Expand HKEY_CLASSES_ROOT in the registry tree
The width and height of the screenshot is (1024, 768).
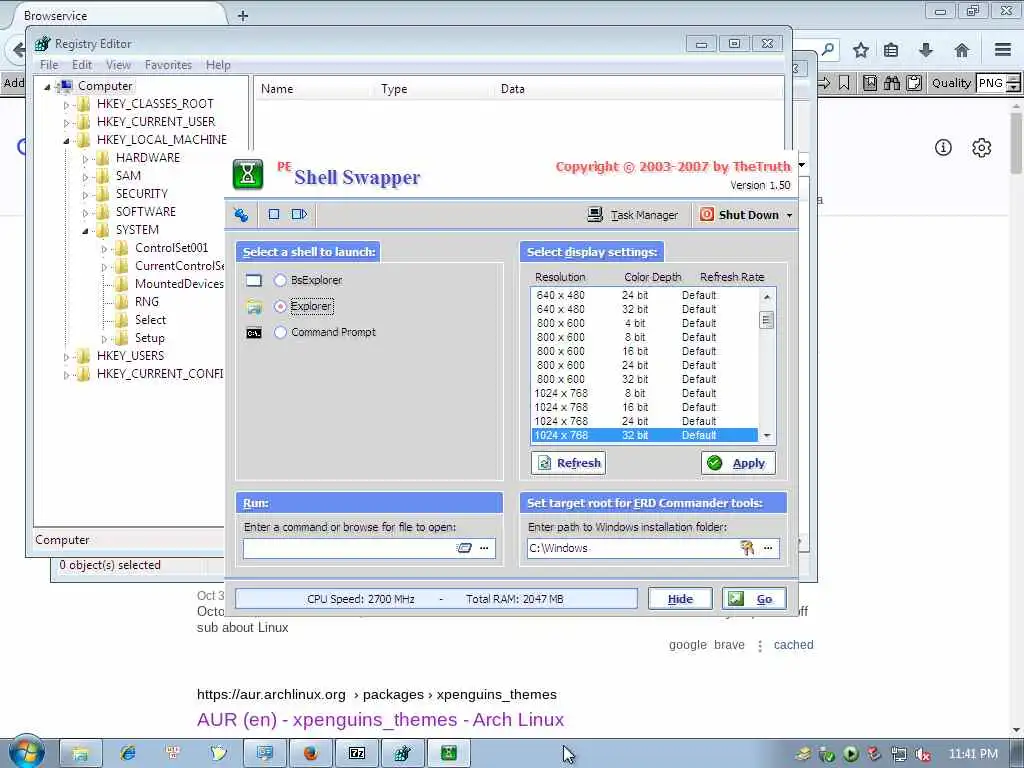pos(66,104)
